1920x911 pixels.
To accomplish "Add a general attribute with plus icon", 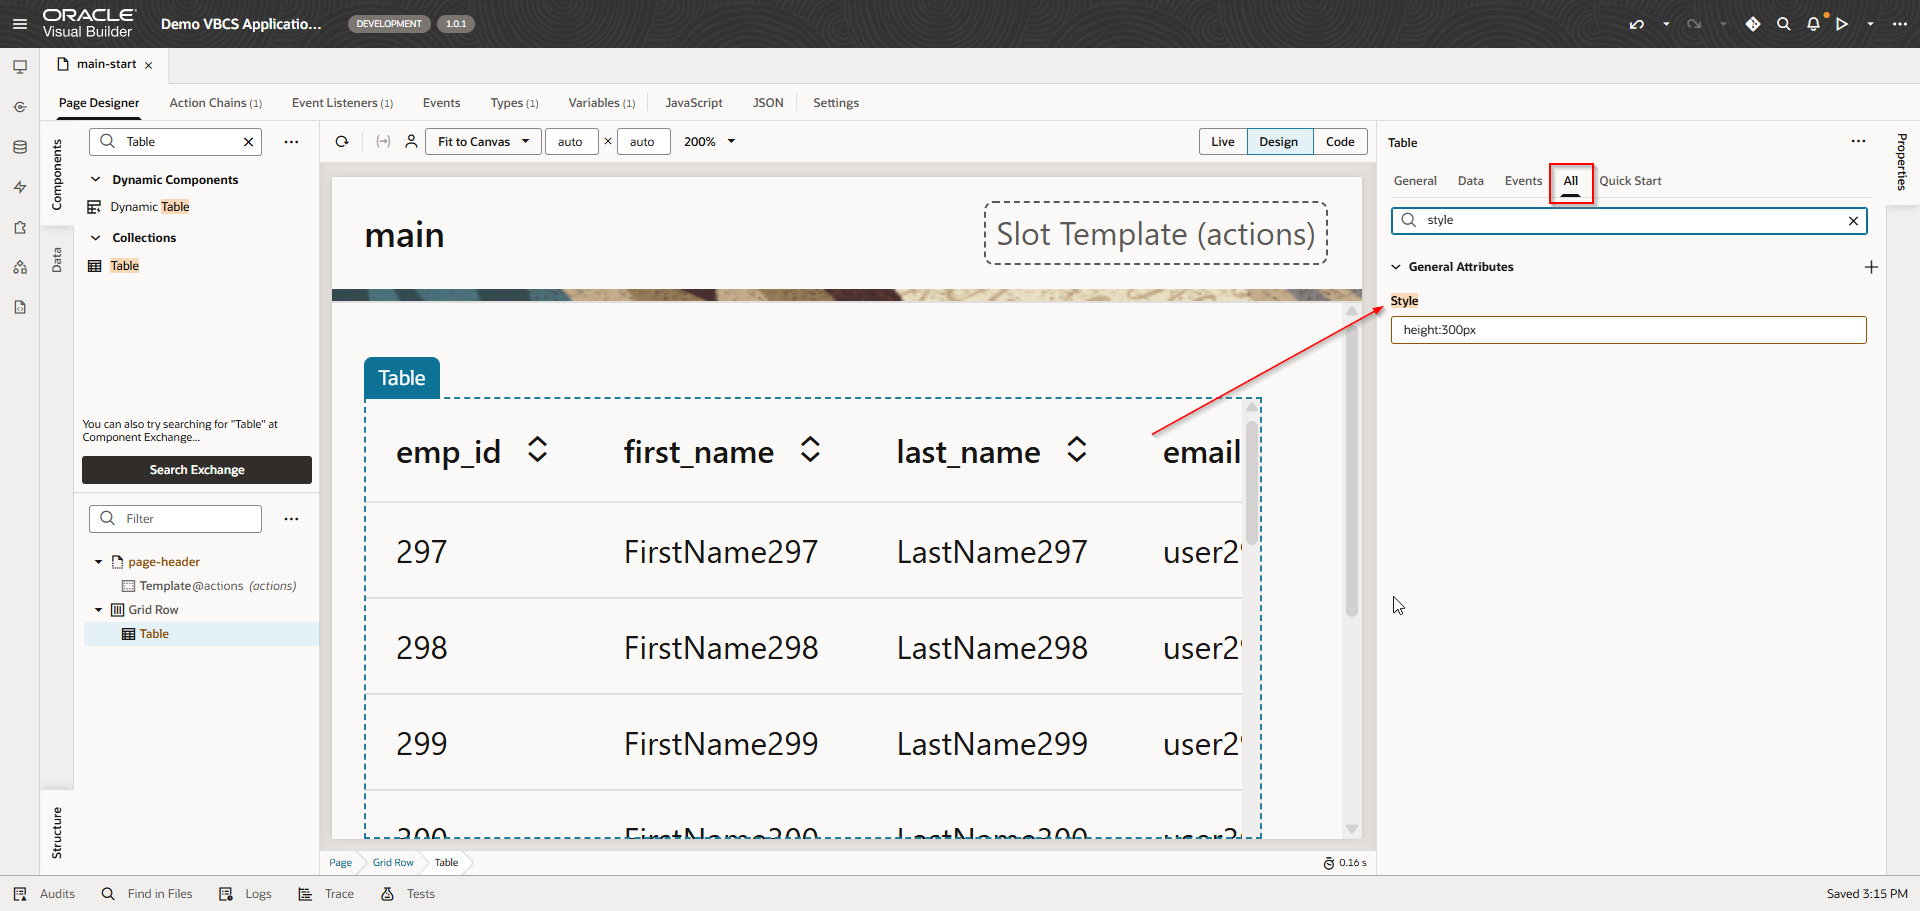I will (1871, 267).
